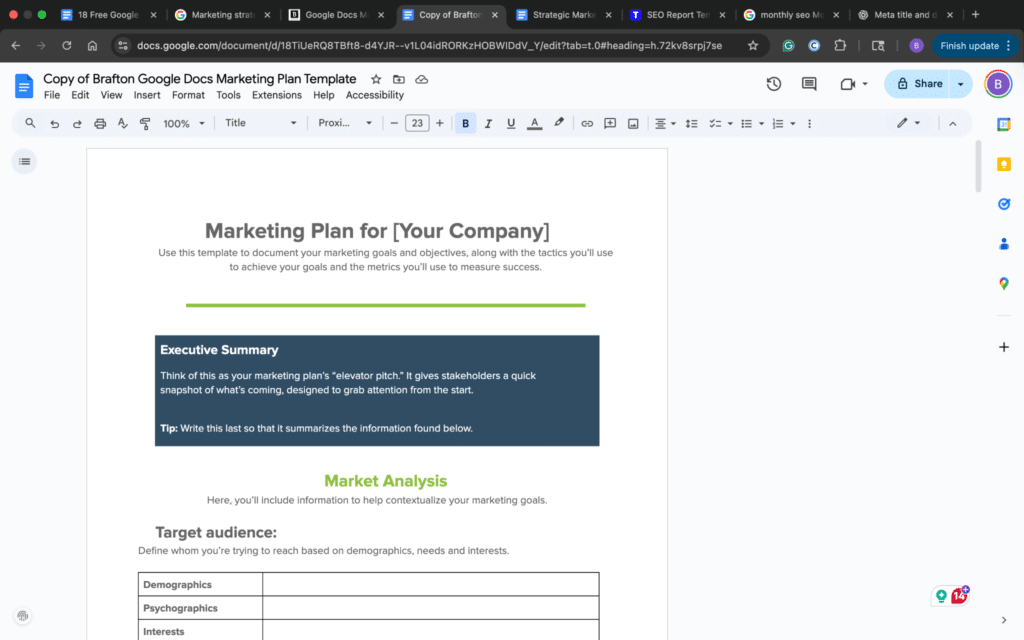
Task: Select the Paint format tool
Action: click(x=145, y=122)
